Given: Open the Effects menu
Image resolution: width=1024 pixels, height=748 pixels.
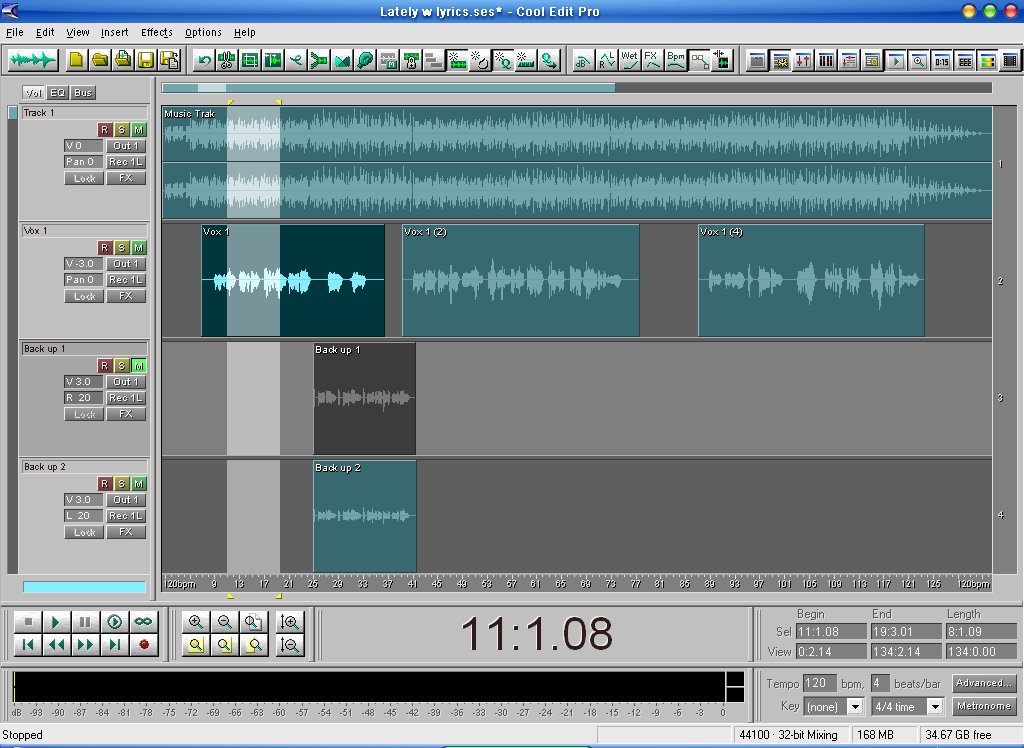Looking at the screenshot, I should coord(156,32).
